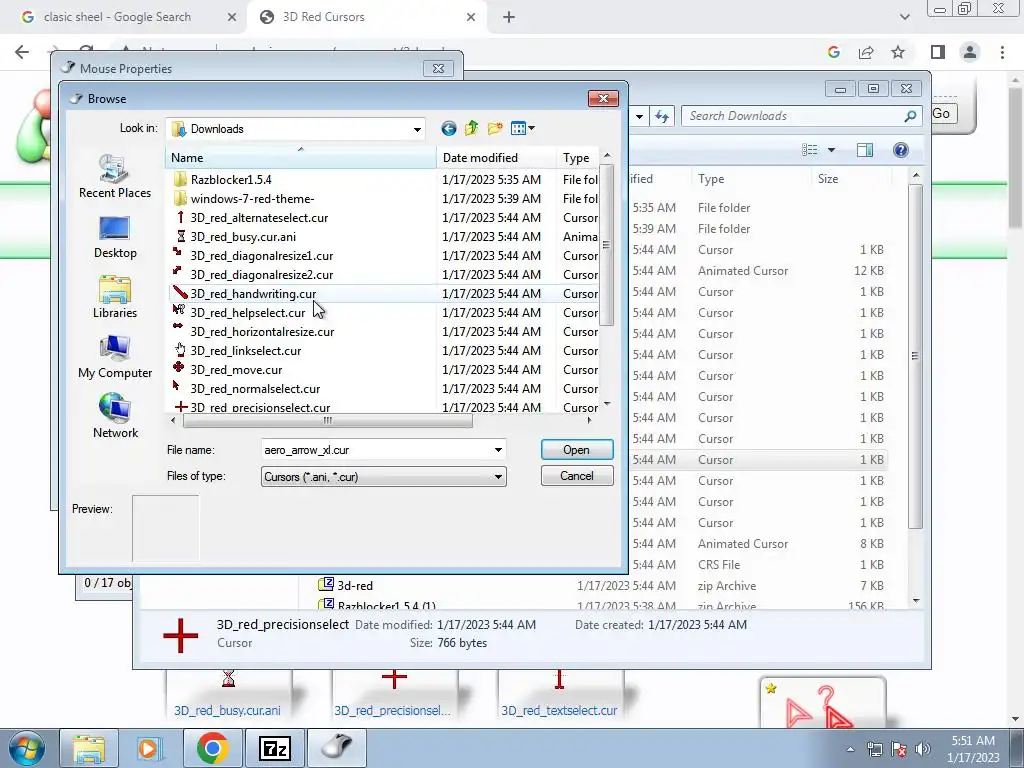The height and width of the screenshot is (768, 1024).
Task: Open the Chrome profile icon
Action: point(970,52)
